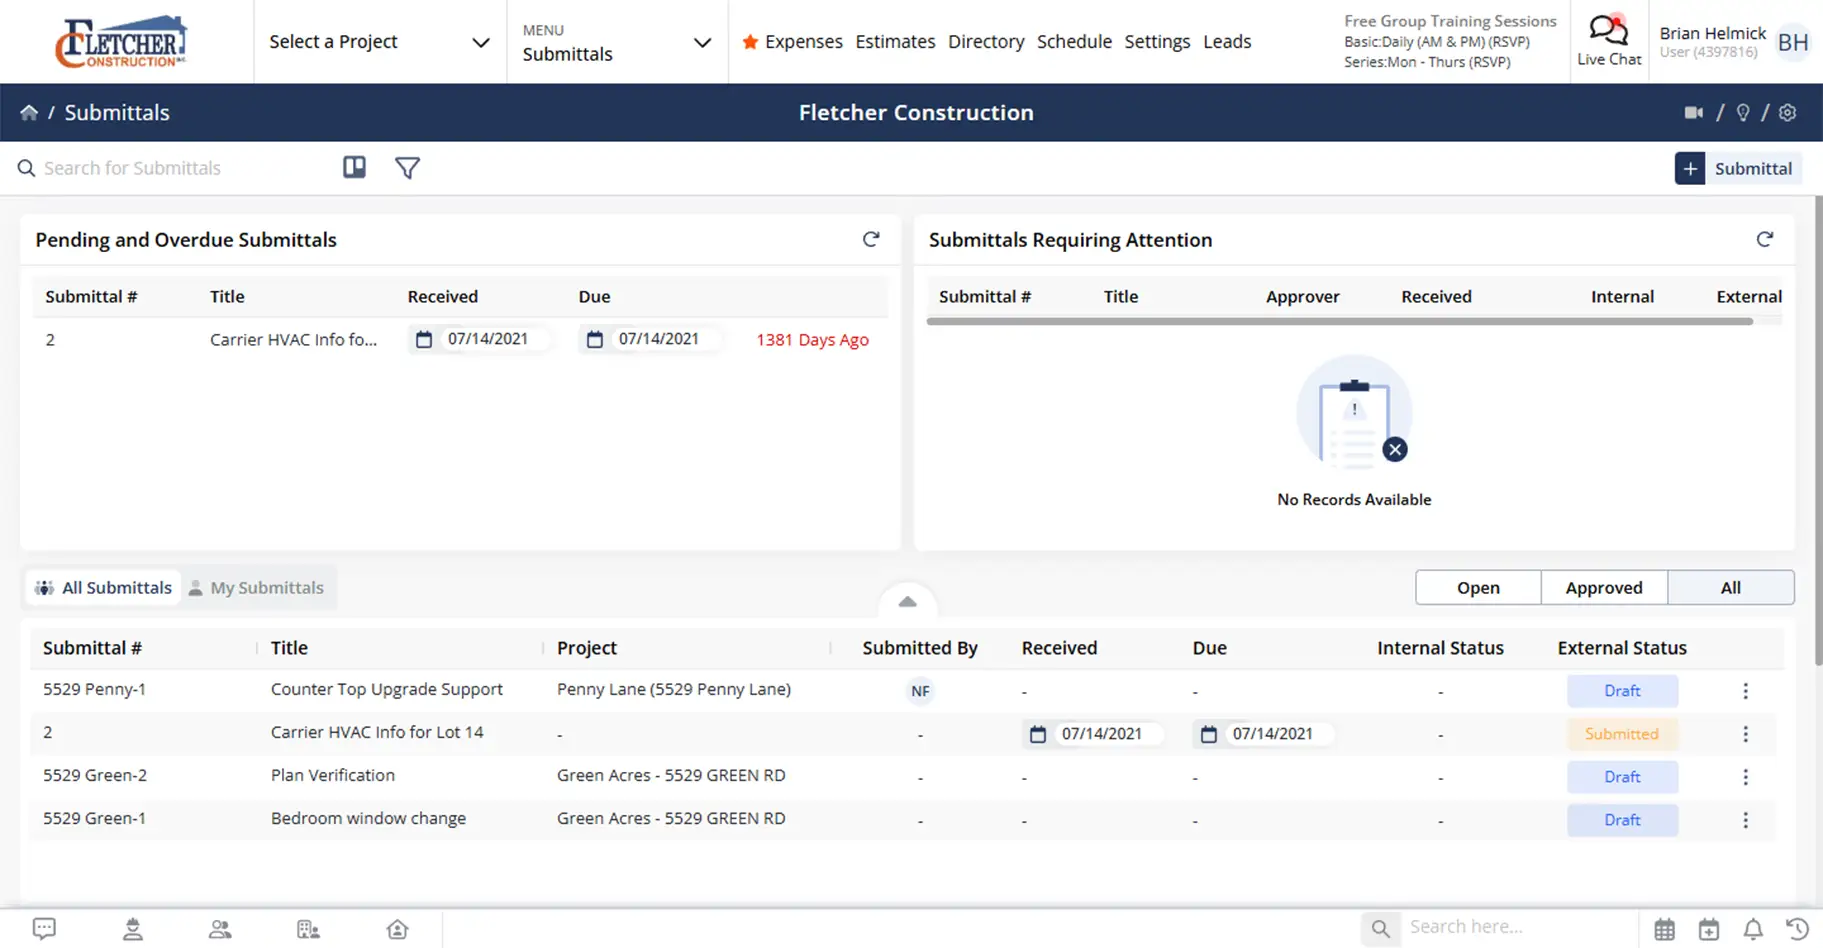Open row options for 5529 Penny-1

click(x=1746, y=691)
